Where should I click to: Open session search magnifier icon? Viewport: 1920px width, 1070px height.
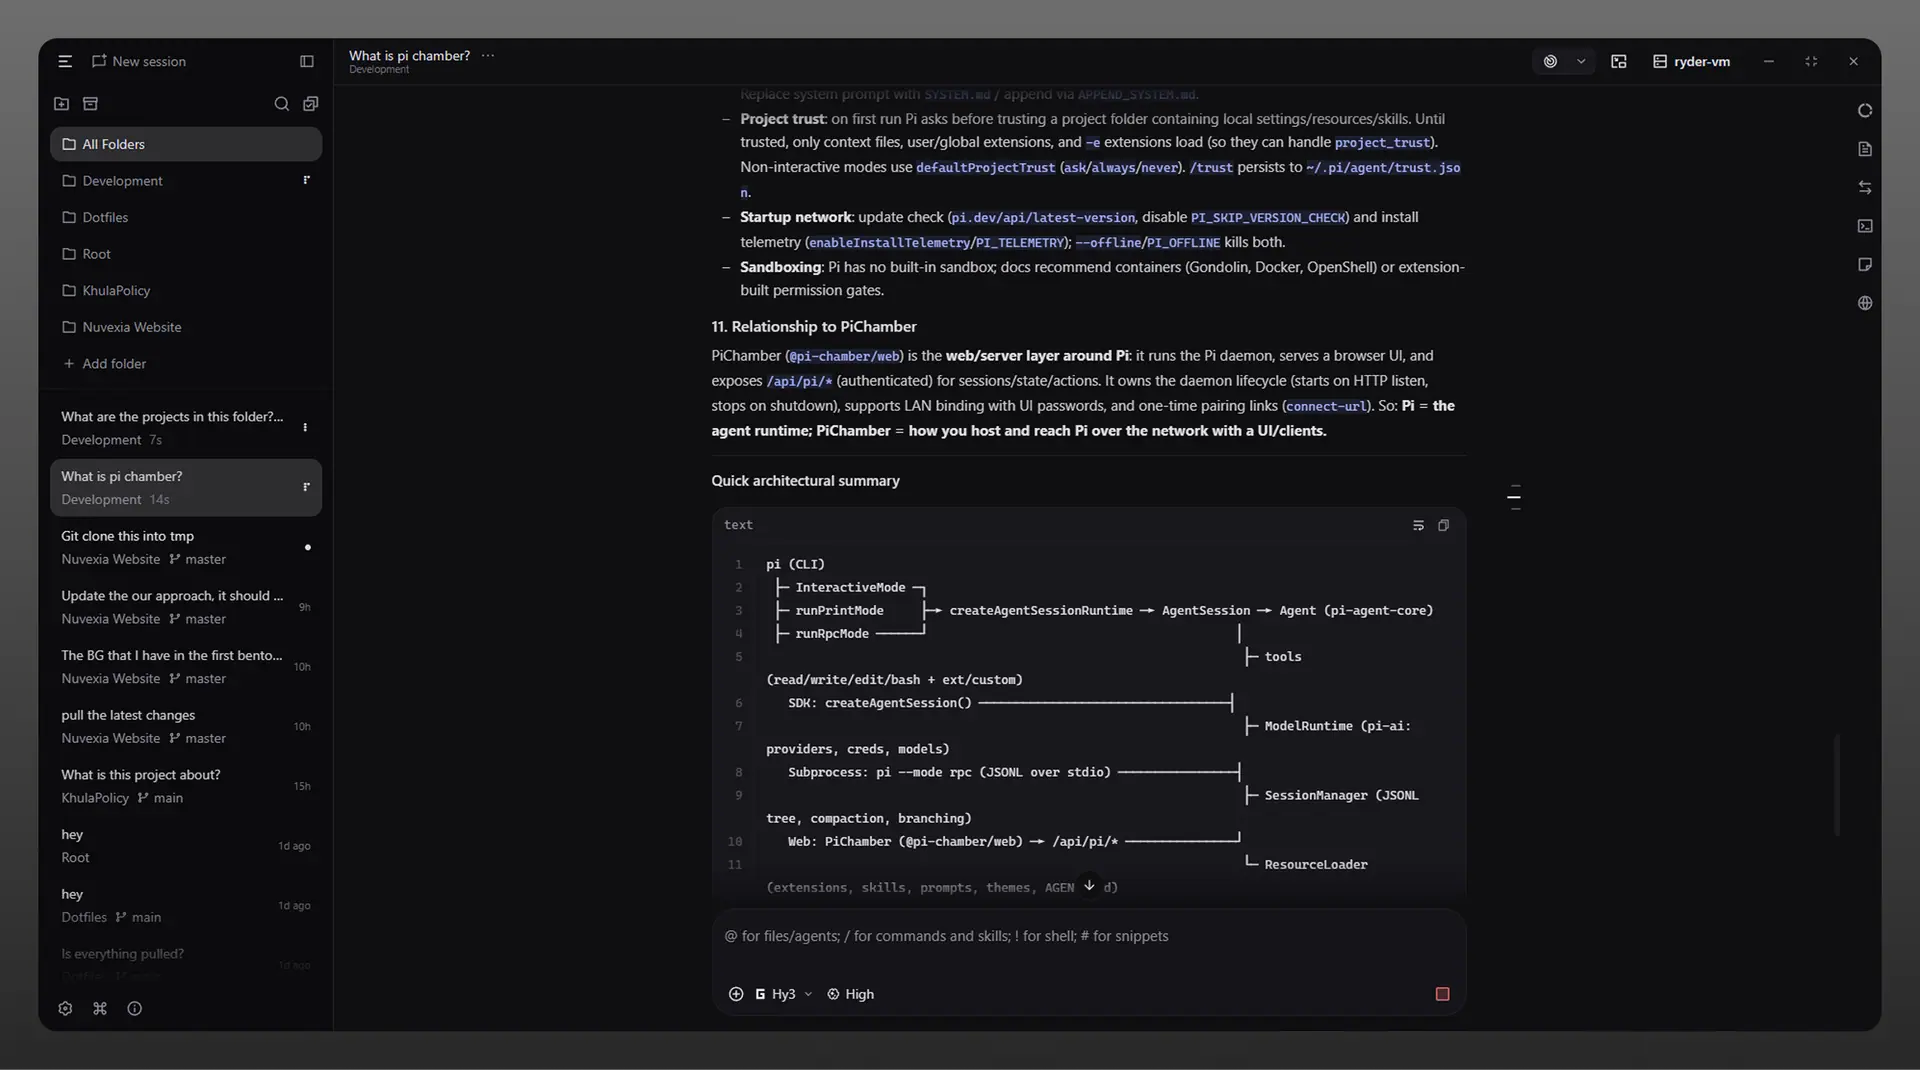(282, 103)
